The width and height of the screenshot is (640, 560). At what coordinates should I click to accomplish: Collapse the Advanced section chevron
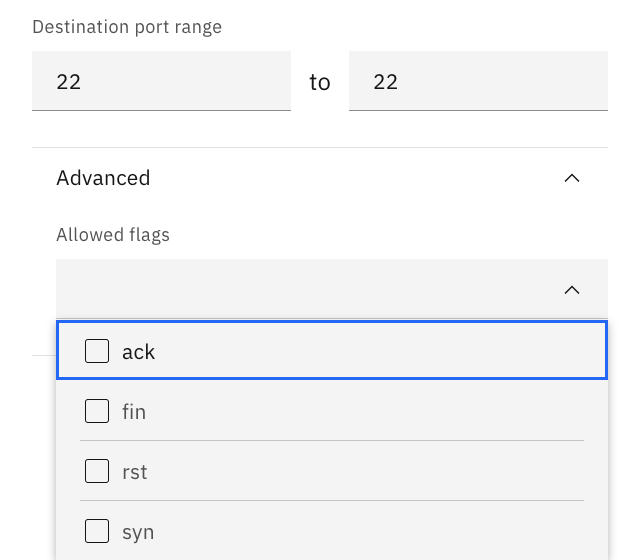(572, 178)
